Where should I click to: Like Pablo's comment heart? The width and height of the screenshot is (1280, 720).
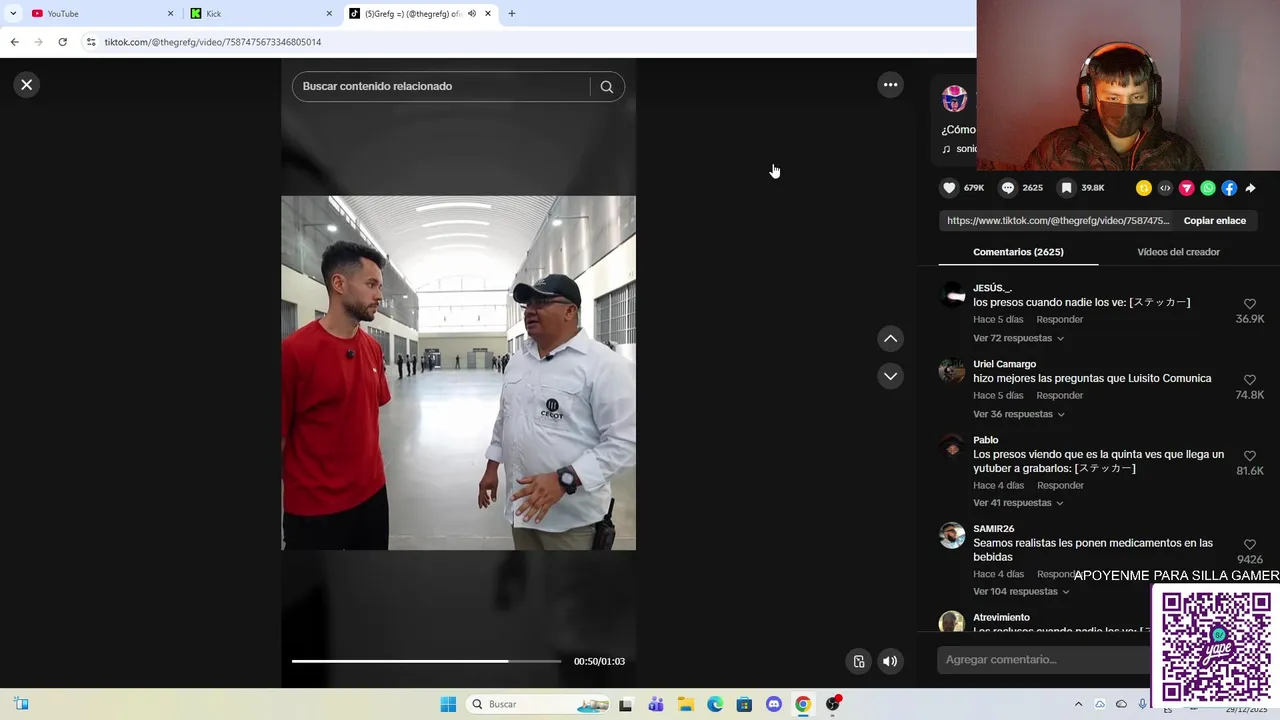(x=1250, y=456)
